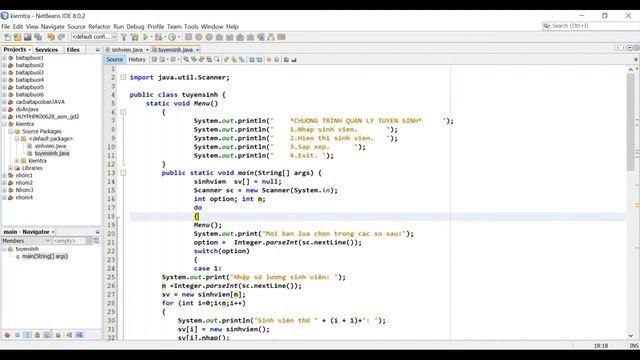Click the Find Selection magnifier icon in editor toolbar
Screen dimensions: 640x360
[x=186, y=60]
